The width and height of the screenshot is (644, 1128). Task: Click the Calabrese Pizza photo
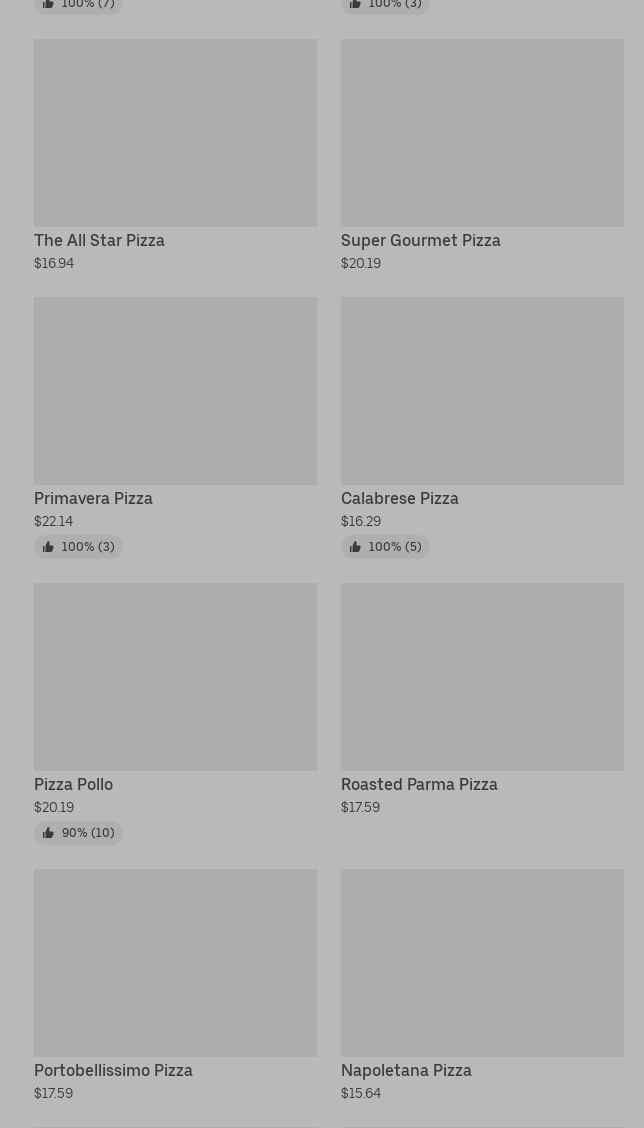pyautogui.click(x=482, y=391)
